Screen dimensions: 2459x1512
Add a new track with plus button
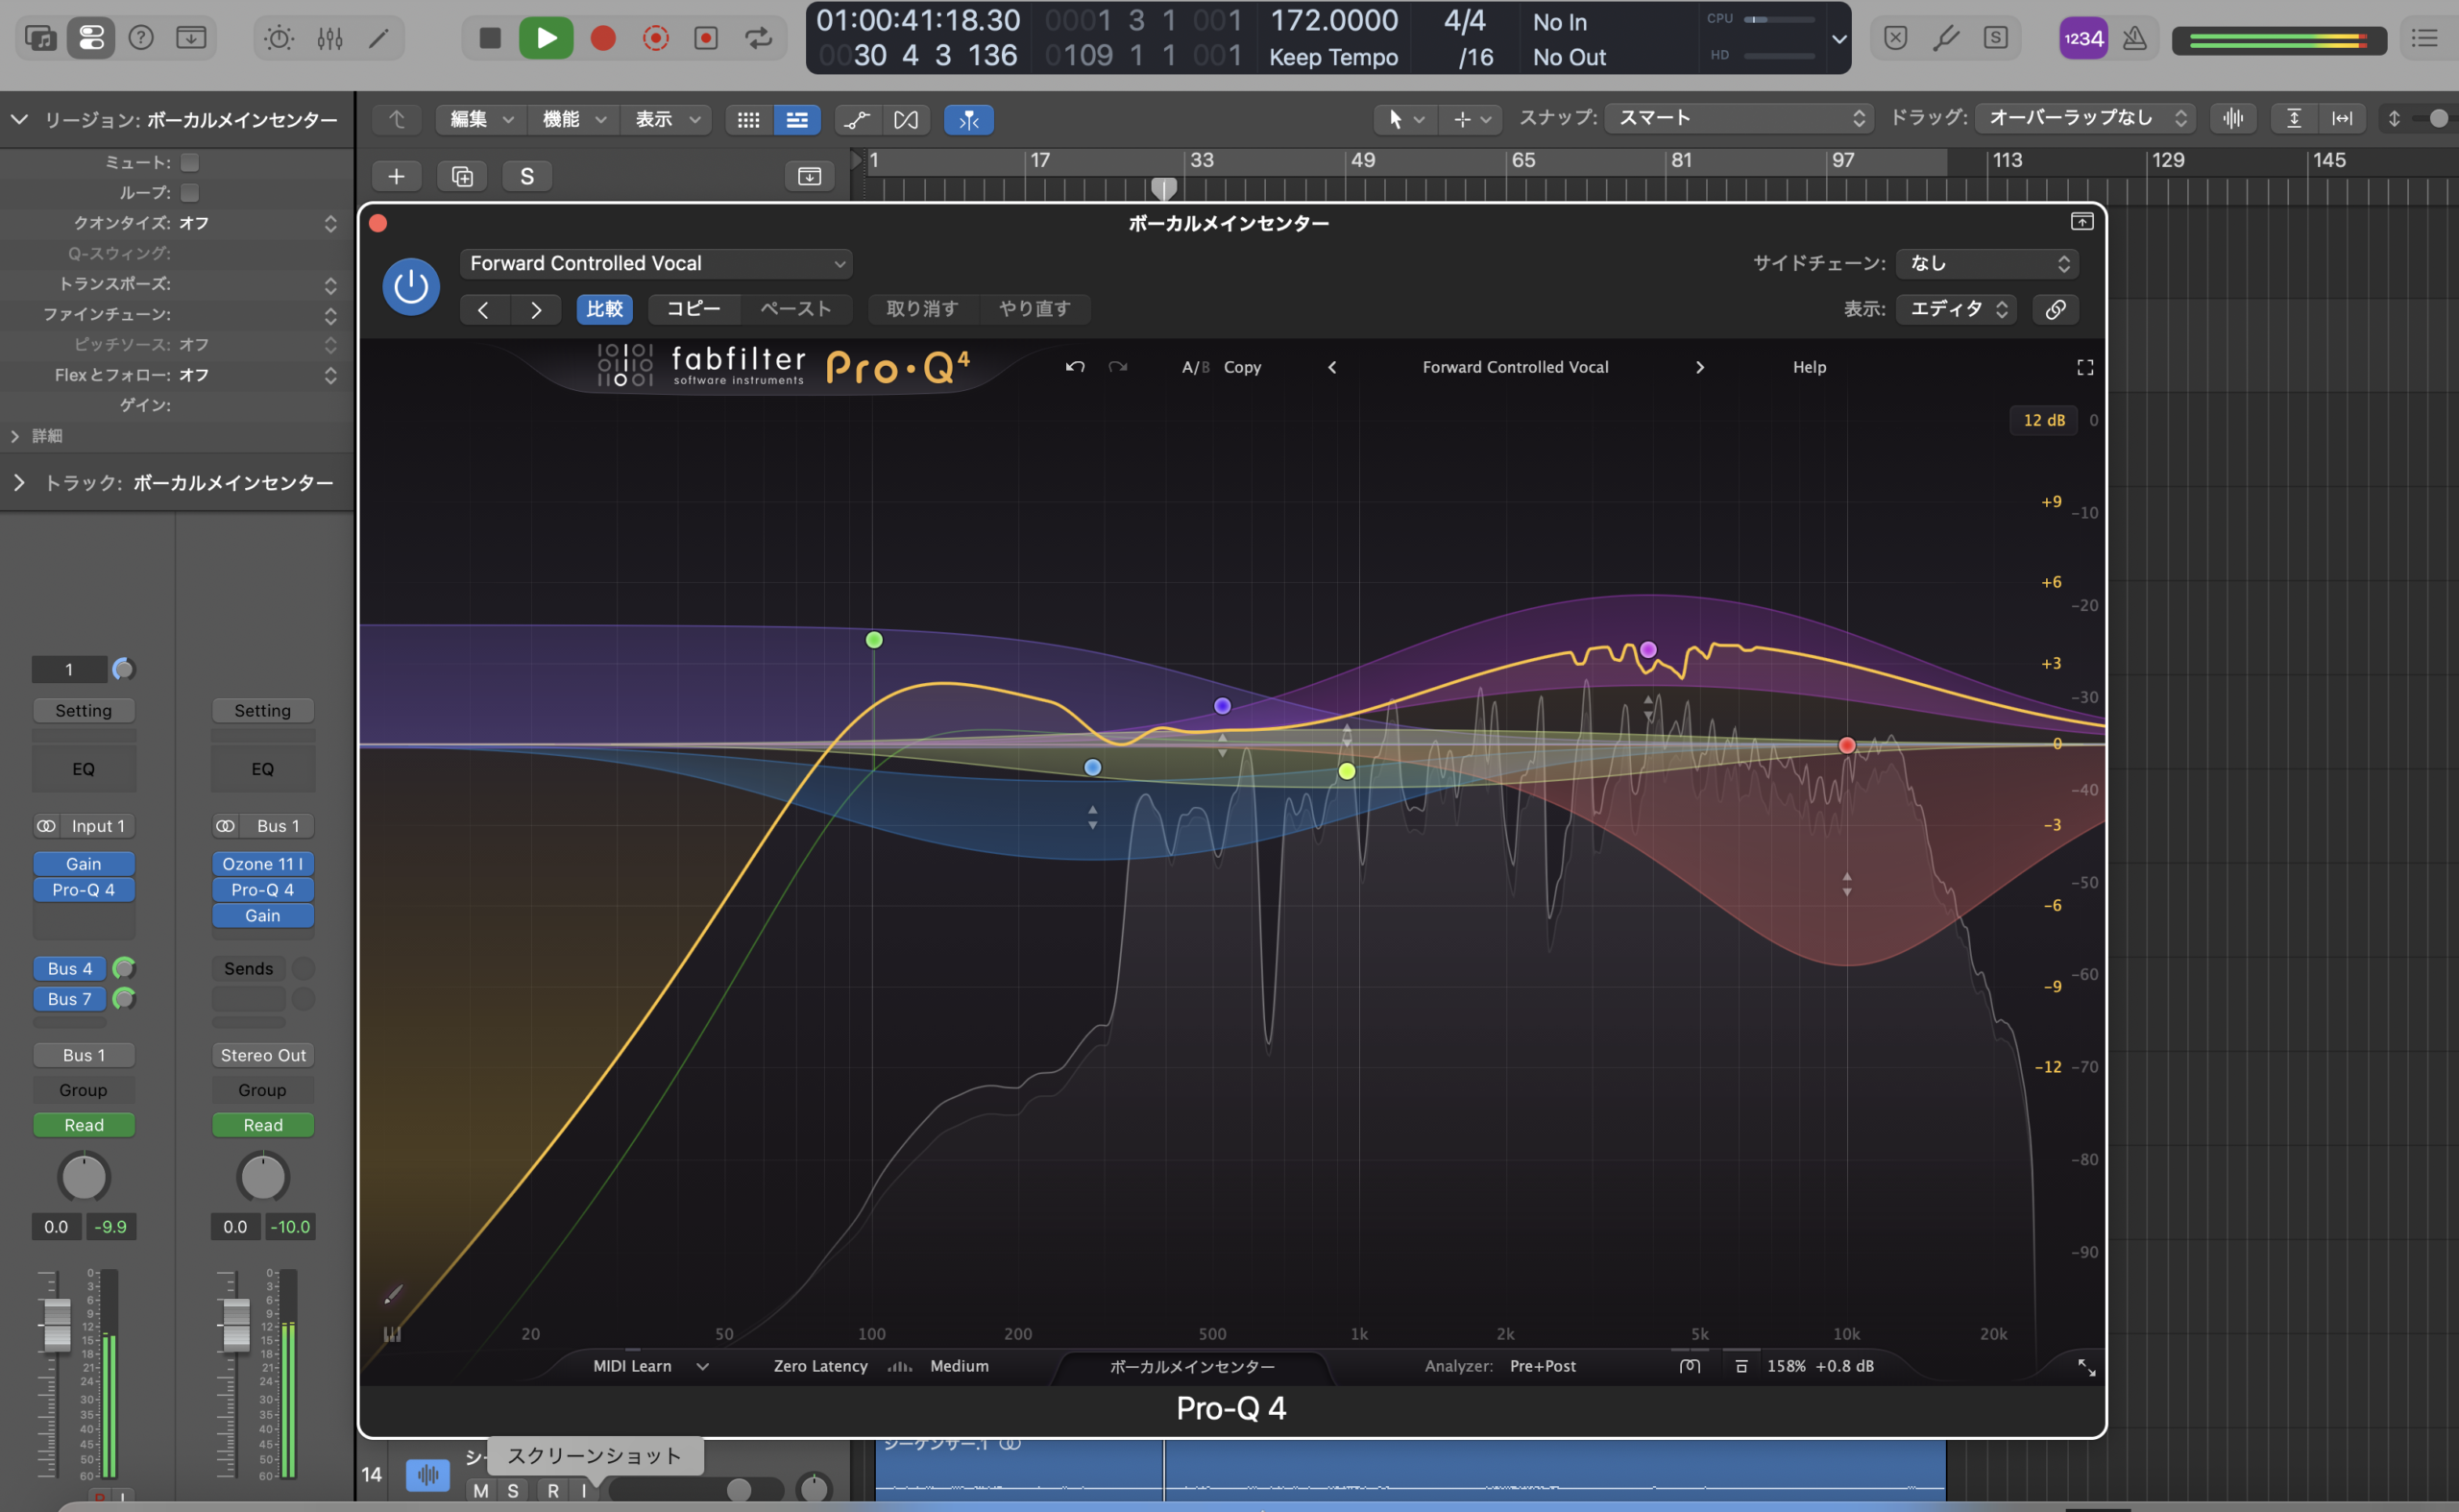tap(396, 176)
